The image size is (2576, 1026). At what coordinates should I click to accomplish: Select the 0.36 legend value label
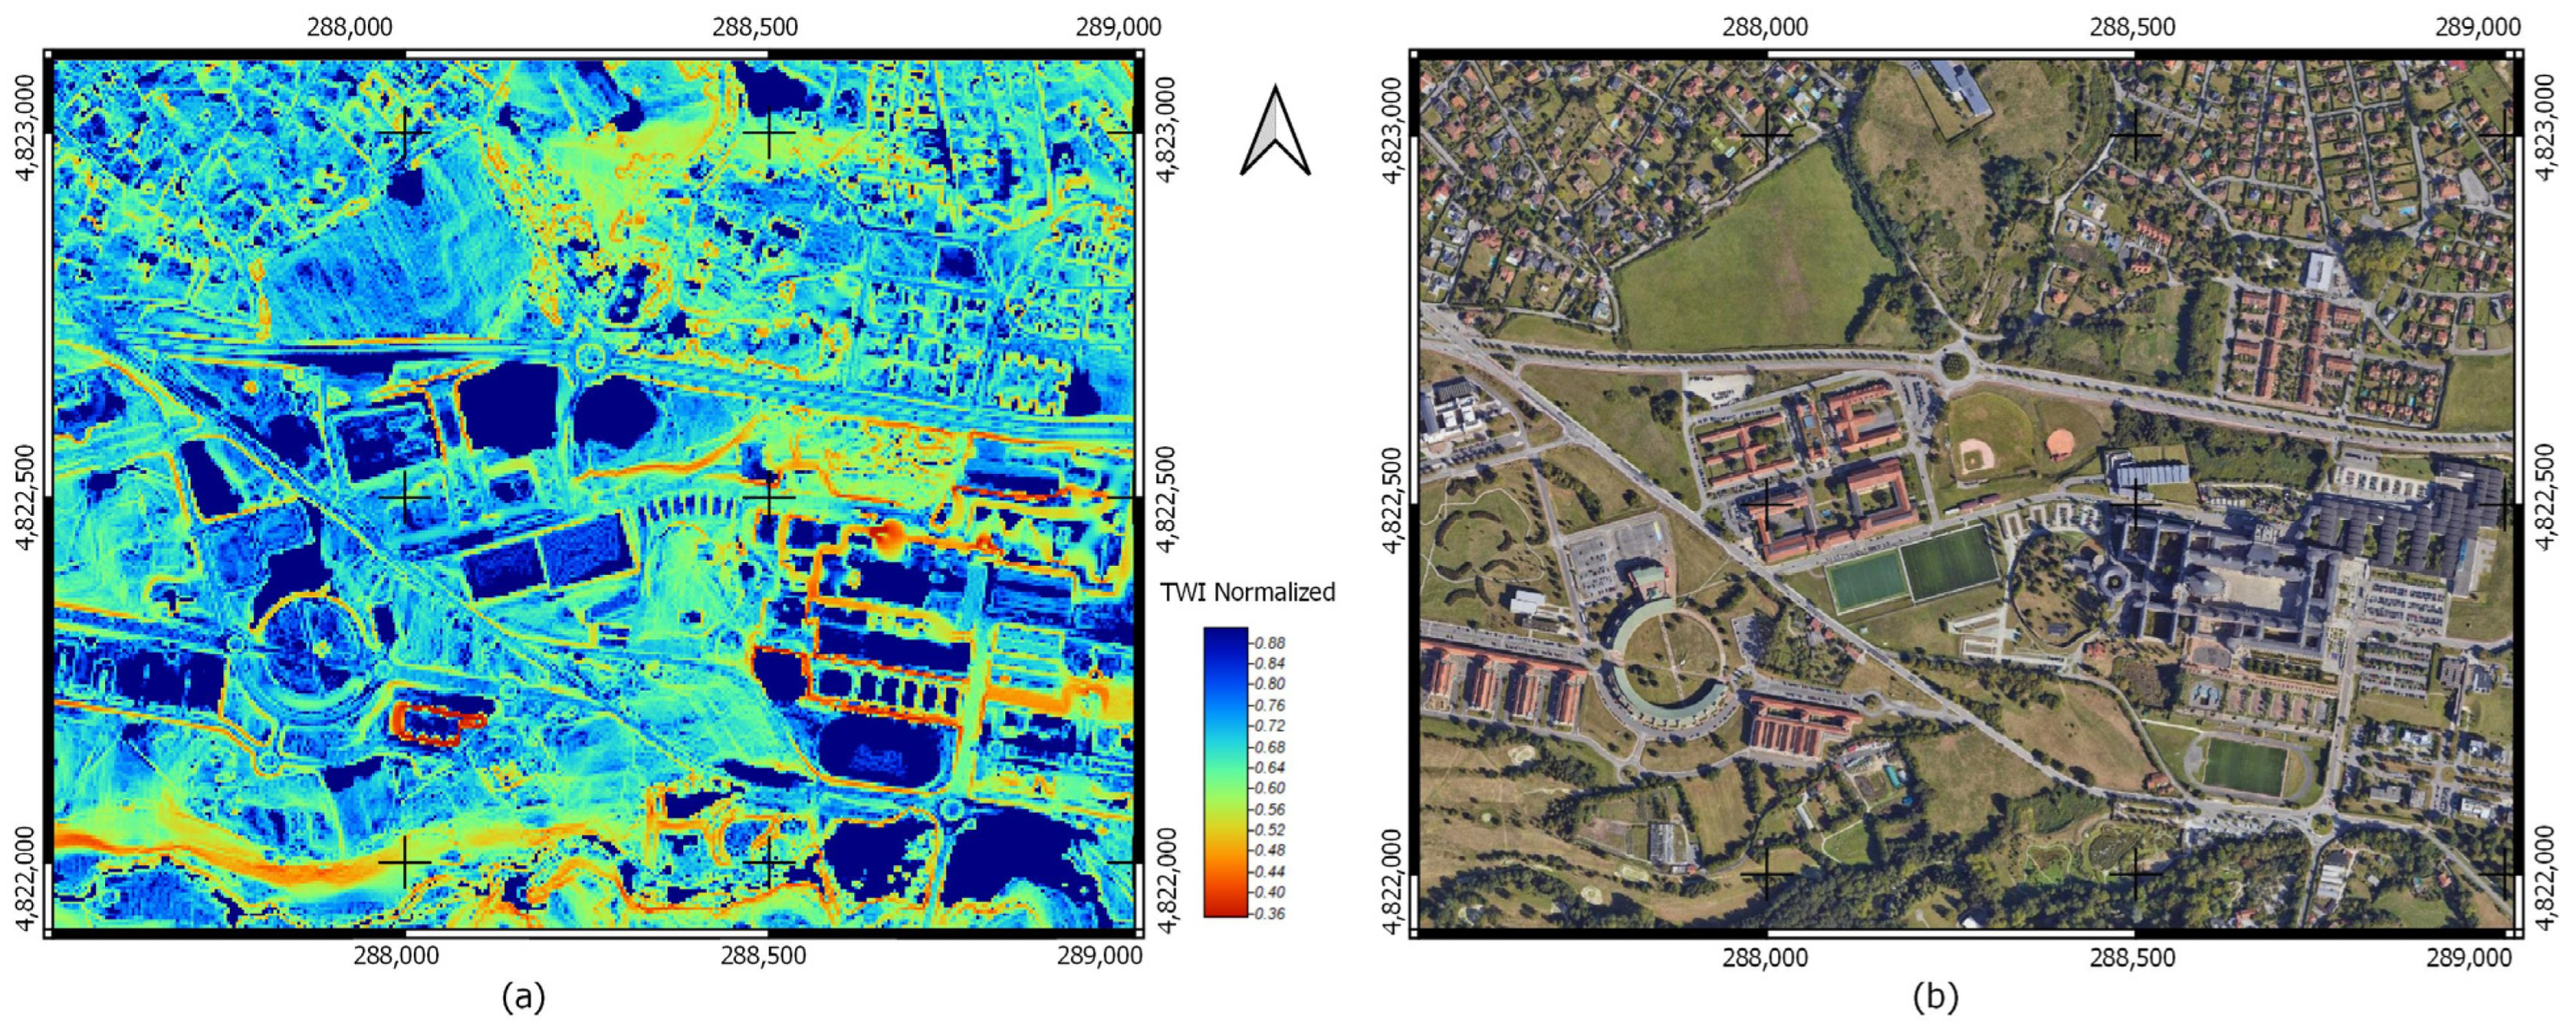click(x=1270, y=913)
